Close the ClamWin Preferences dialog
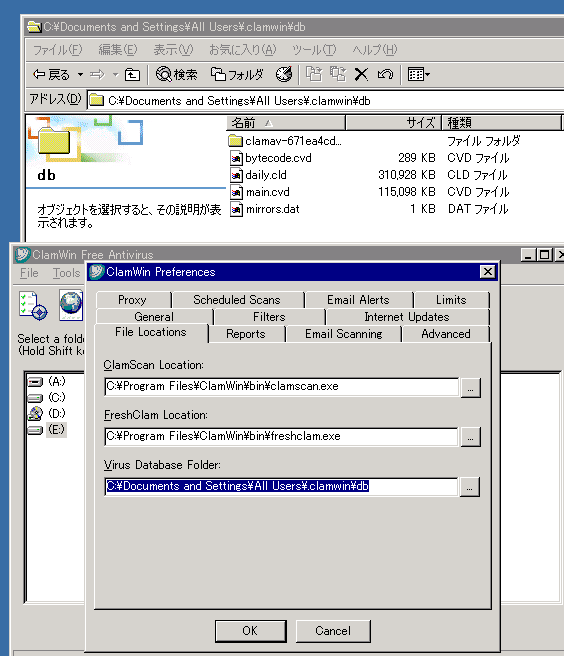Viewport: 564px width, 656px height. click(487, 272)
